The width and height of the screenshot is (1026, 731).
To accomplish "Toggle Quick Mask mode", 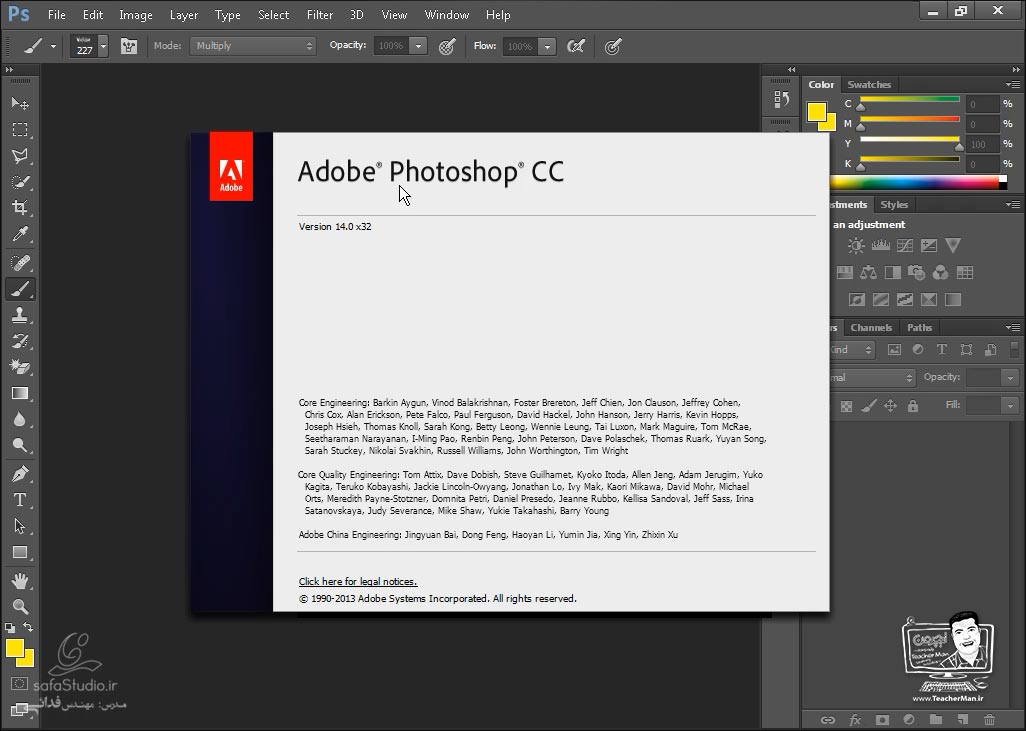I will (x=20, y=684).
